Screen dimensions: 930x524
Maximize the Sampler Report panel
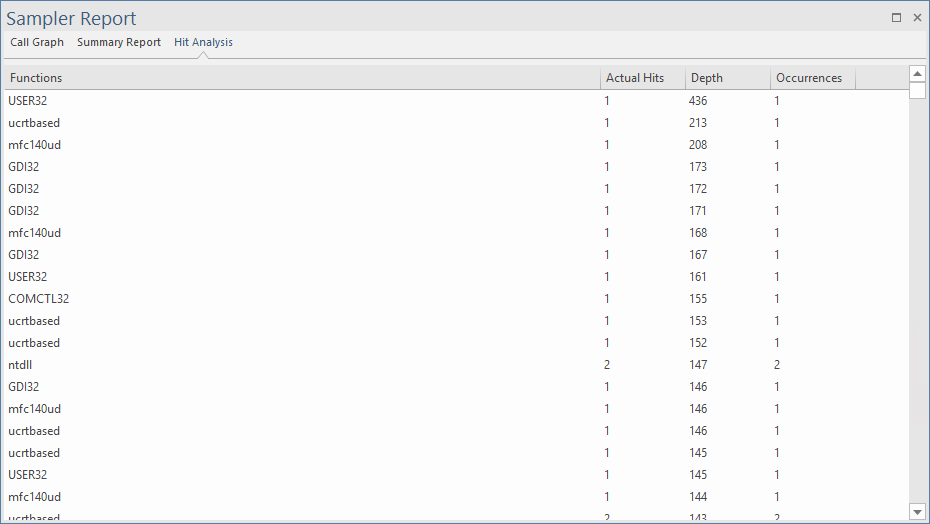[x=896, y=18]
